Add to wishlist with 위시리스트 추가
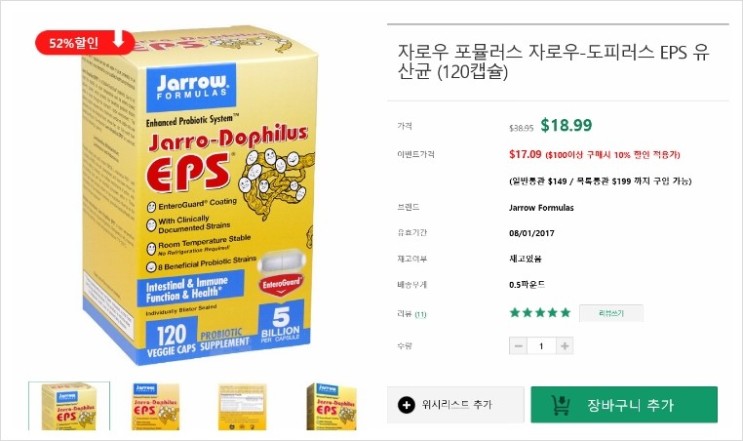The height and width of the screenshot is (441, 743). coord(456,405)
